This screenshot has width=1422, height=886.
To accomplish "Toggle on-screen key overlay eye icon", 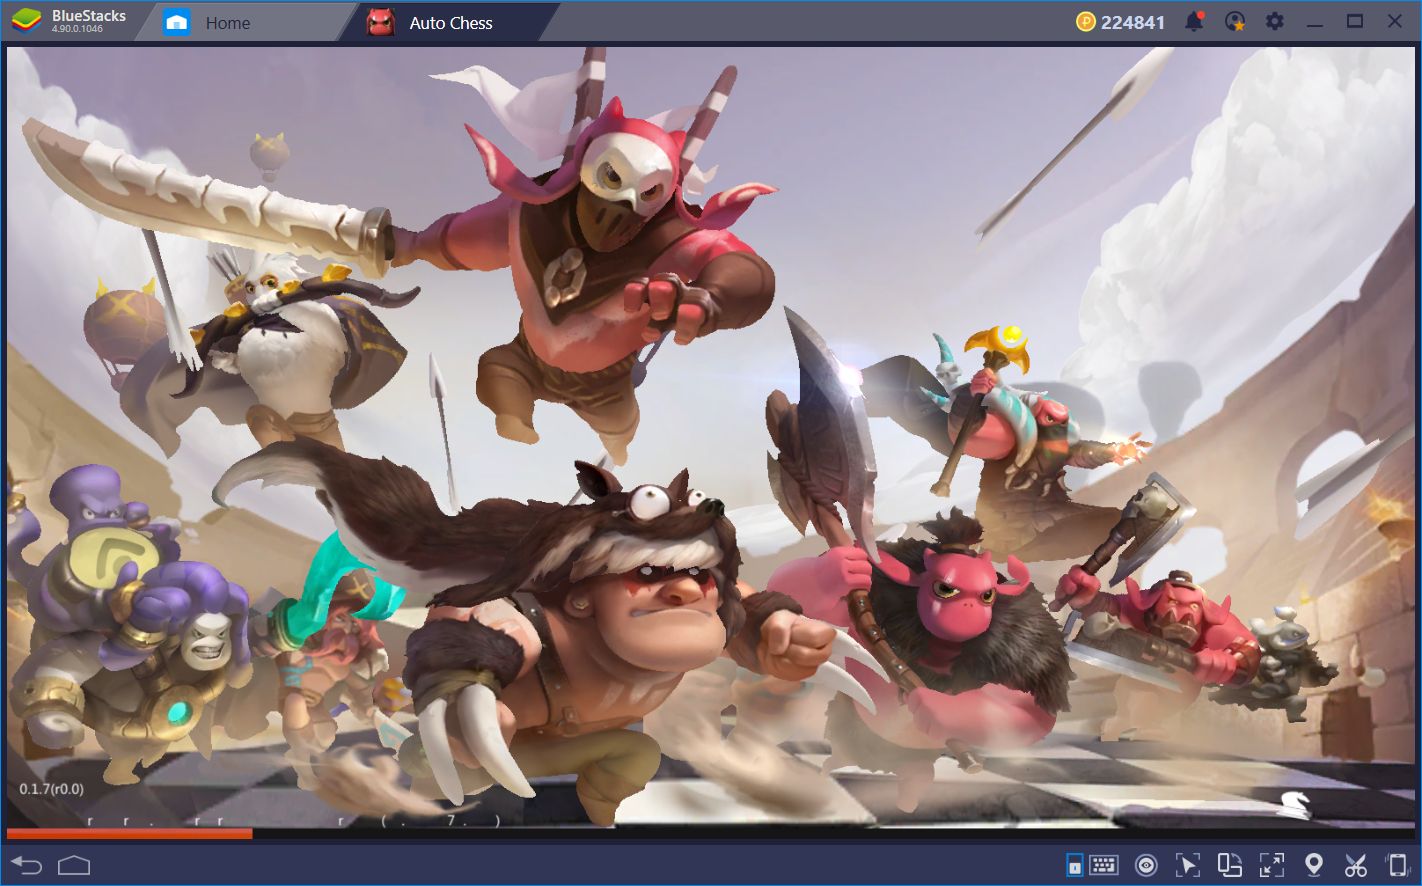I will (1146, 865).
